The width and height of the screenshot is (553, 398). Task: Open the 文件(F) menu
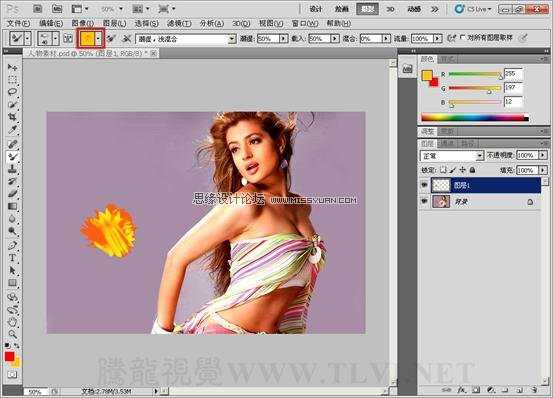point(19,23)
